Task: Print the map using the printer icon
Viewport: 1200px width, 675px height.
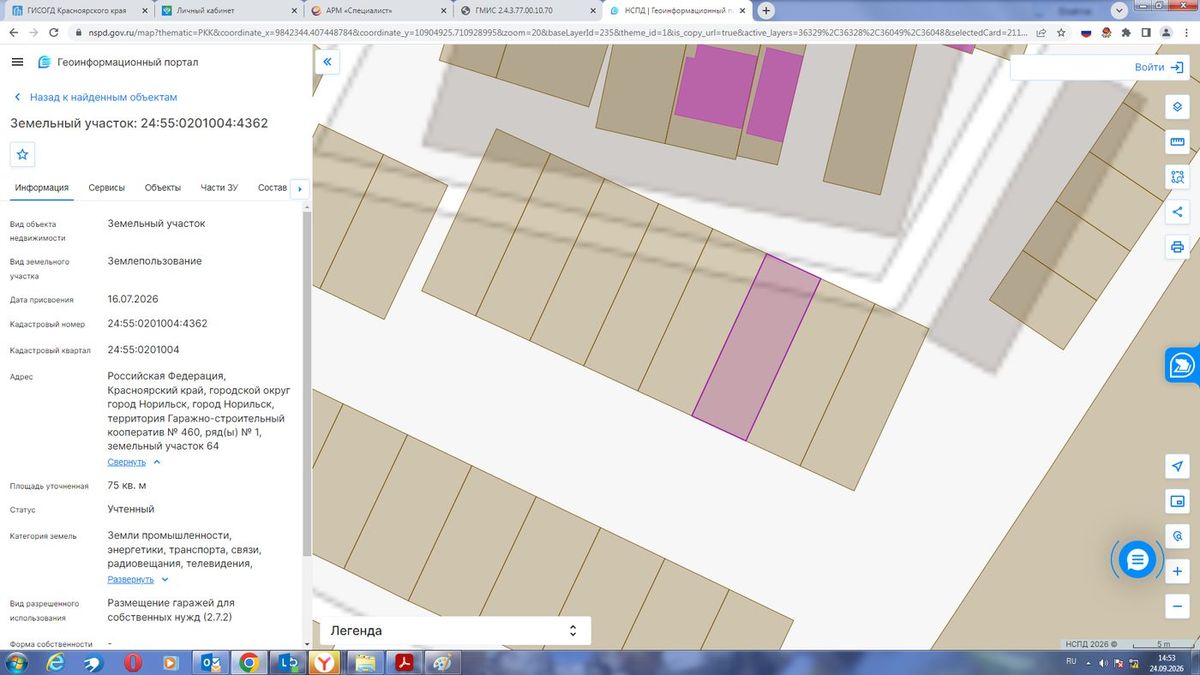Action: [1177, 247]
